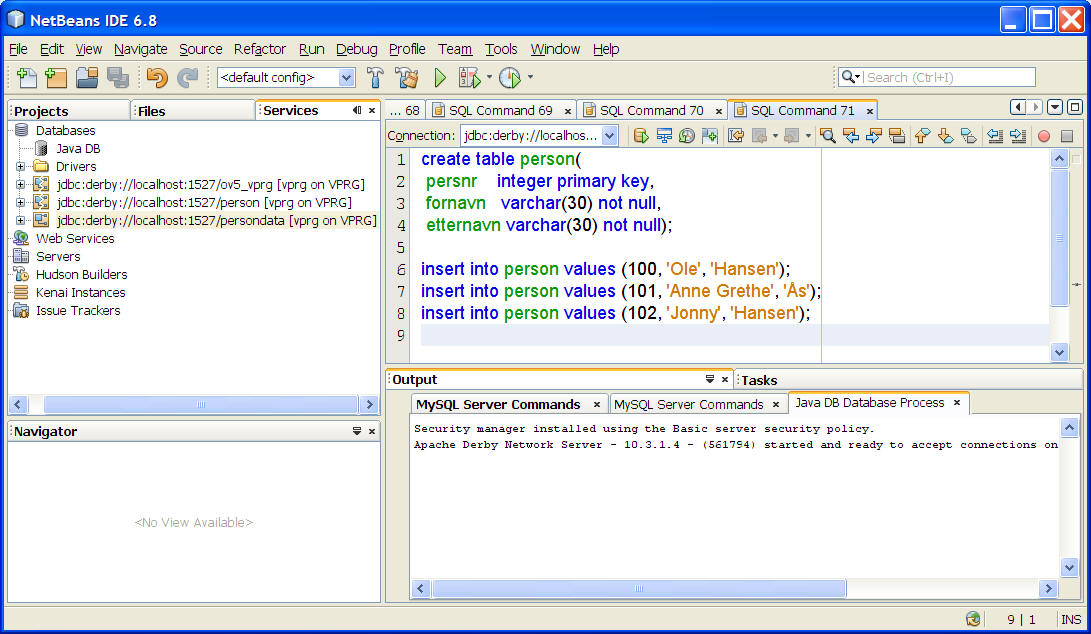
Task: Click the Profile Main Project clock icon
Action: 510,77
